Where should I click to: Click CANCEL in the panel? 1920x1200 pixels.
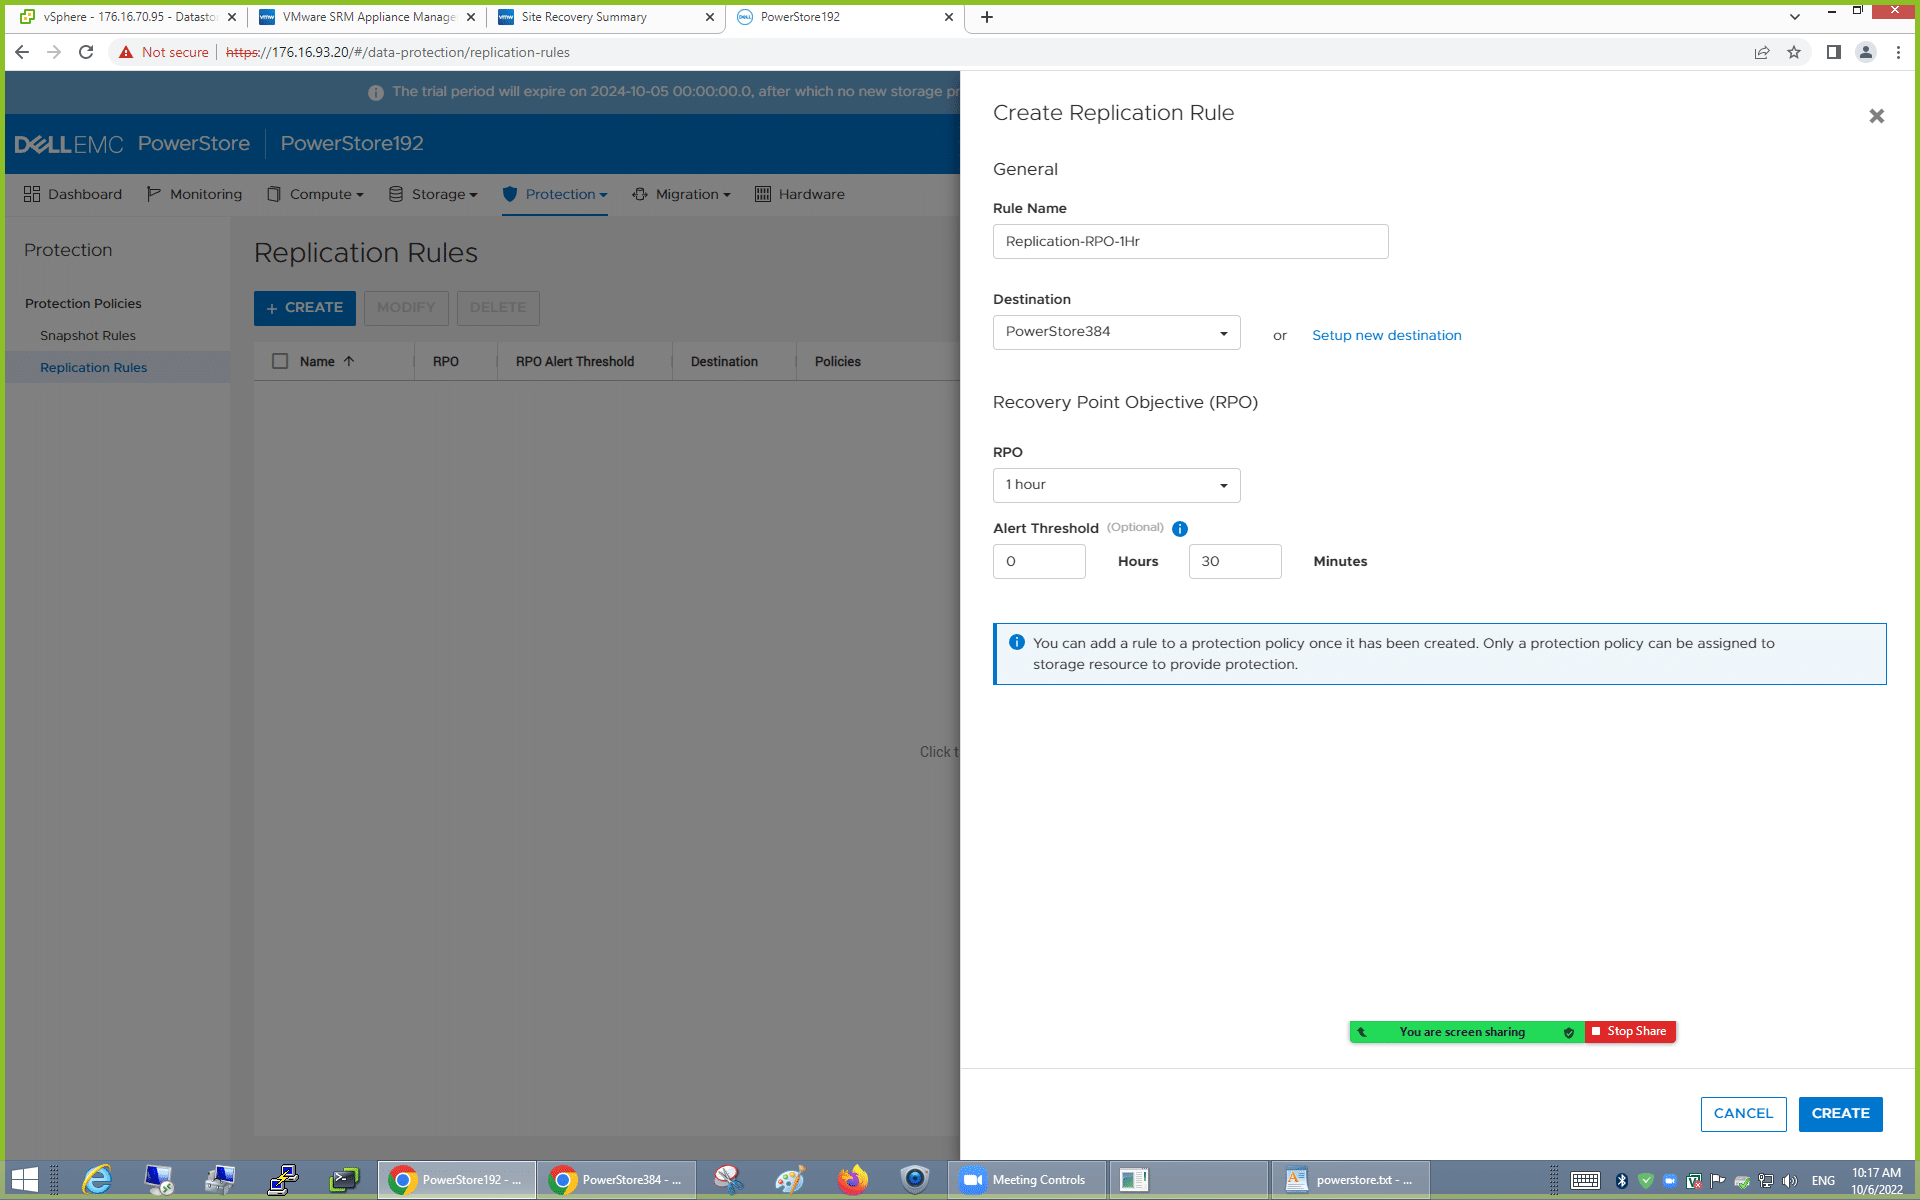pyautogui.click(x=1743, y=1114)
